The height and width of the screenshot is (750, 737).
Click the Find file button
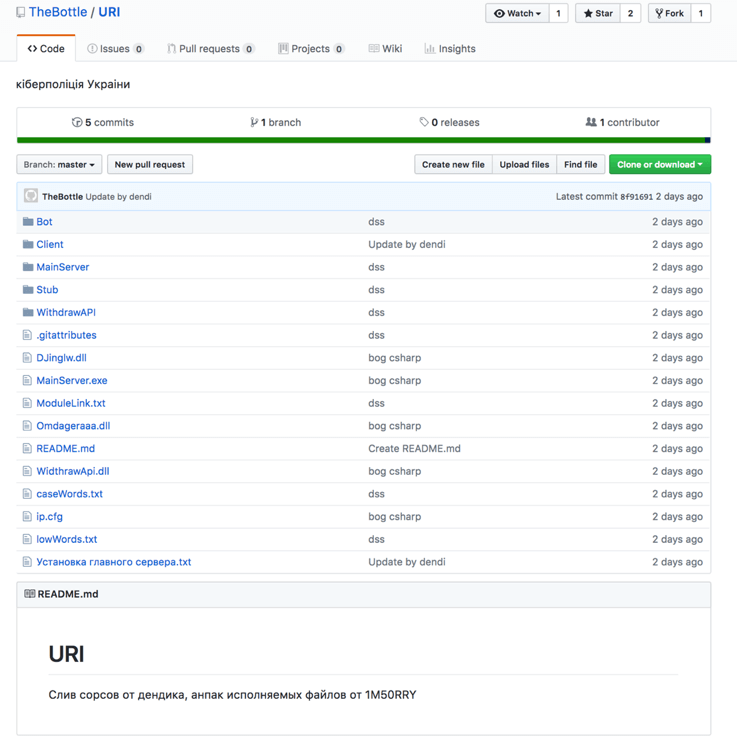click(x=581, y=165)
